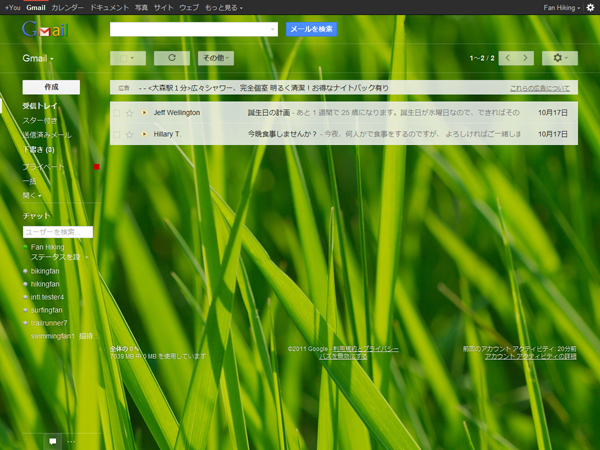600x450 pixels.
Task: Check the Hillary T. email checkbox
Action: tap(117, 134)
